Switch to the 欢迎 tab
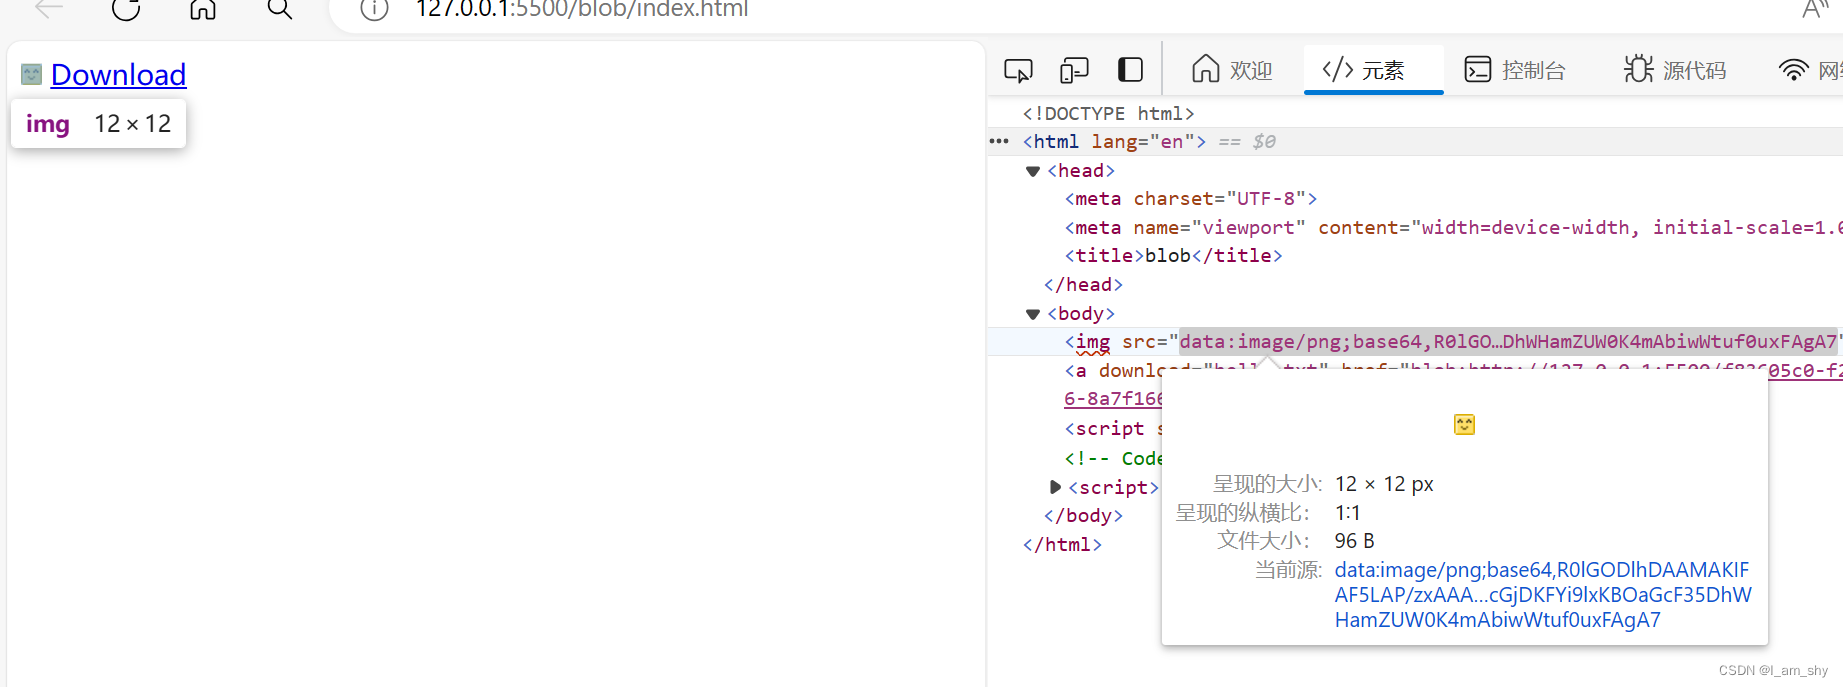The height and width of the screenshot is (687, 1843). pos(1232,70)
